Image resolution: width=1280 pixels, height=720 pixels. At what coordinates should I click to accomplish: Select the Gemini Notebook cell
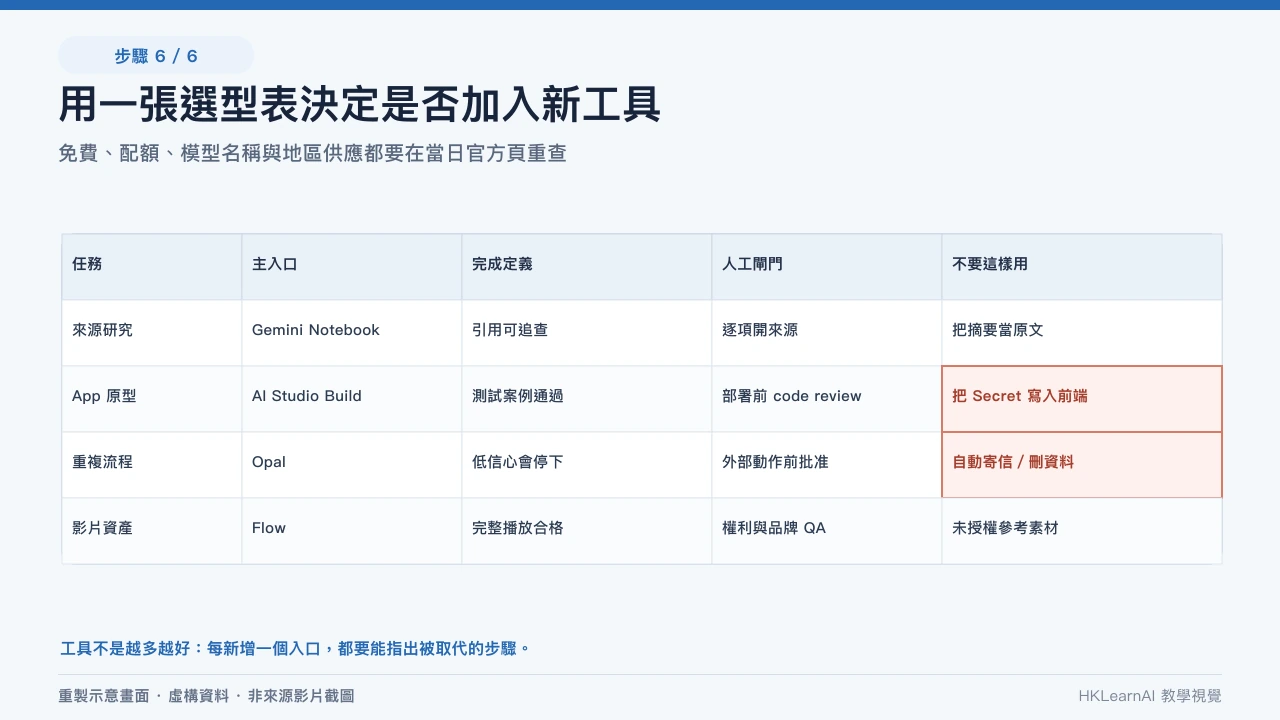[352, 333]
